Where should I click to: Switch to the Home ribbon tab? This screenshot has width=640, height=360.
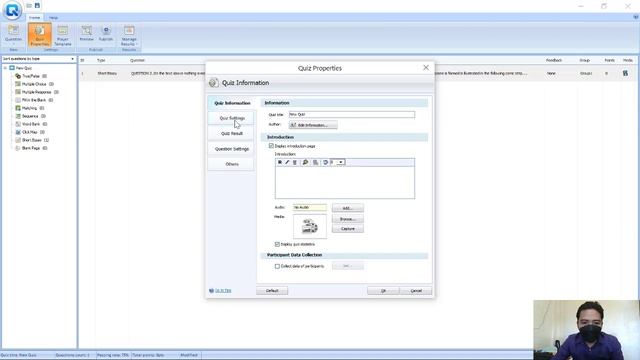pos(34,18)
